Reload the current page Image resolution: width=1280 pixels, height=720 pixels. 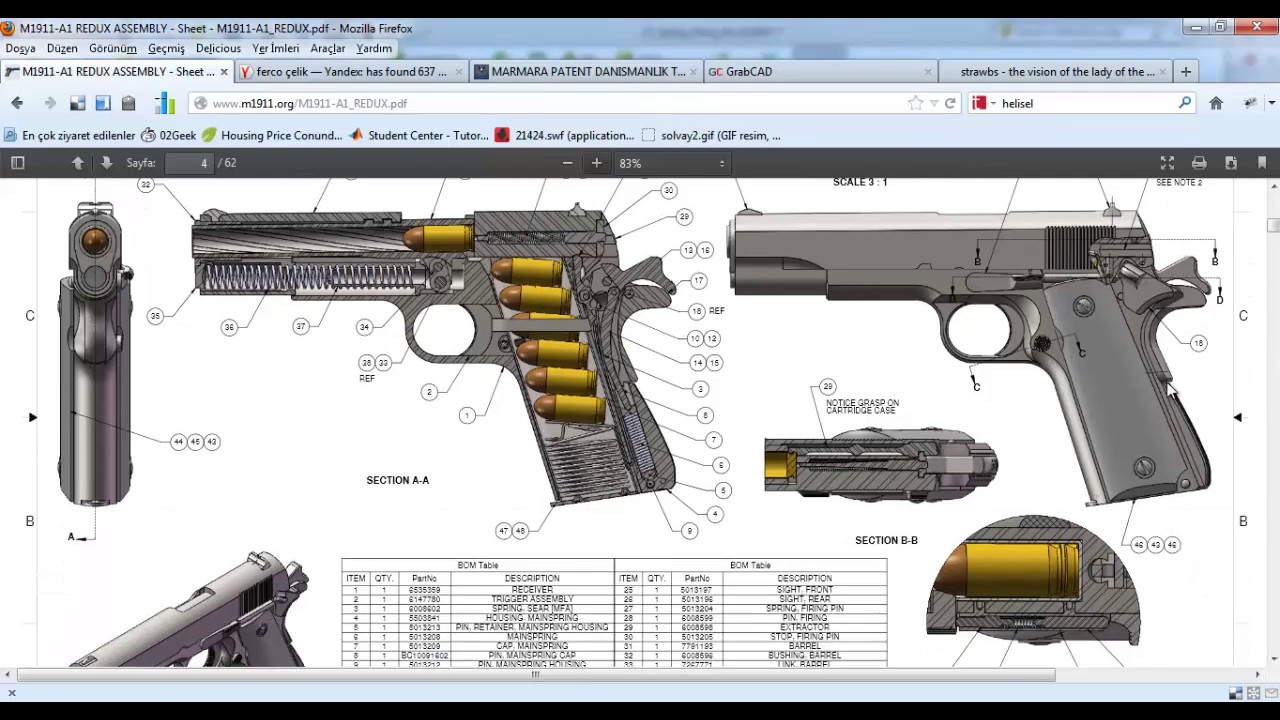[950, 103]
